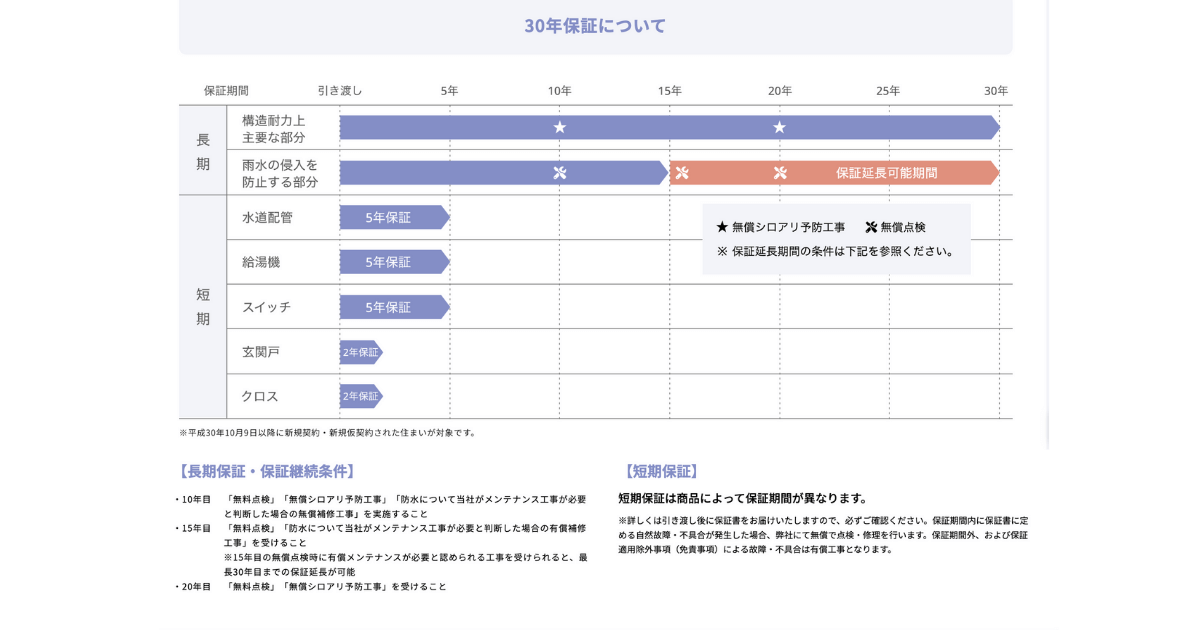The image size is (1200, 630).
Task: Click the 保証期間 header label
Action: tap(226, 91)
